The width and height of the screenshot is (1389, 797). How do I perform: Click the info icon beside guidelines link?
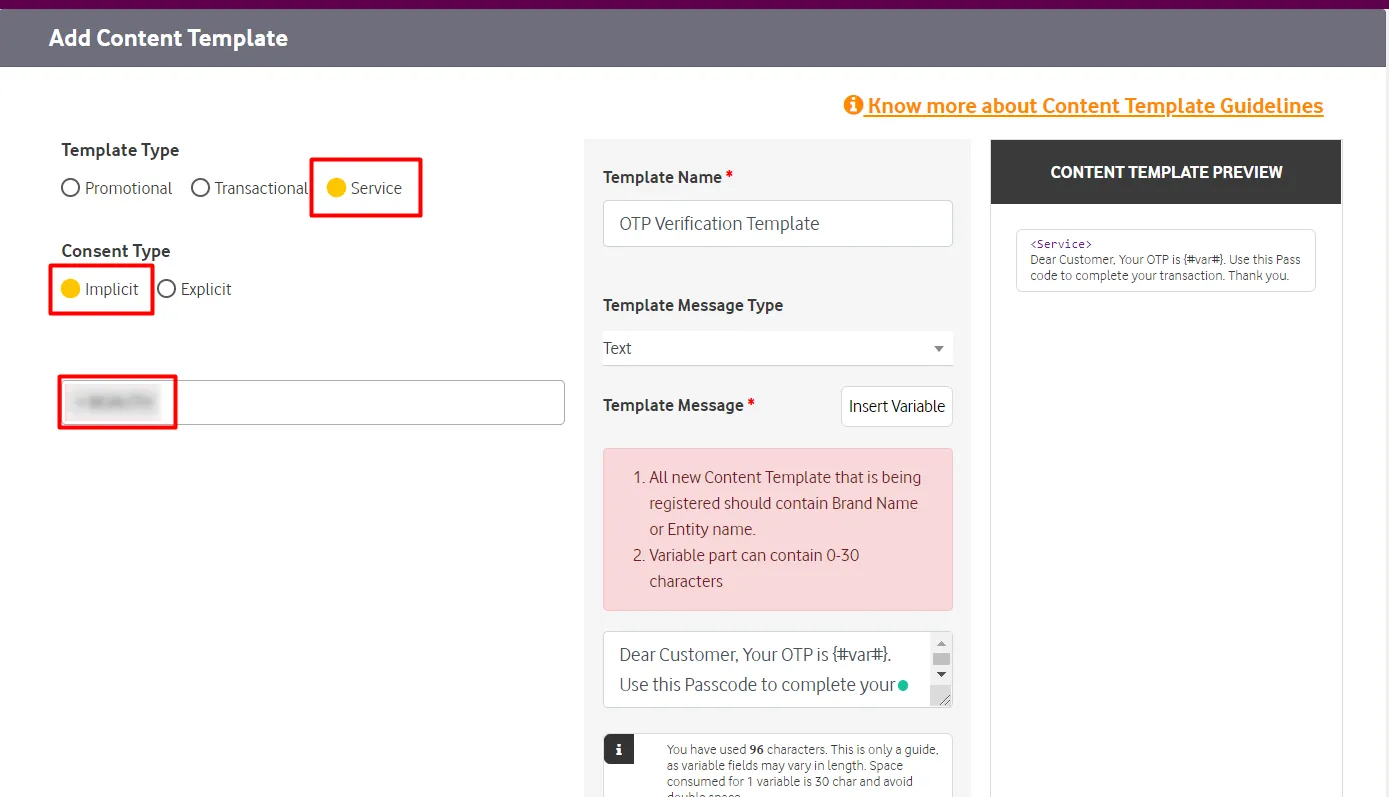click(853, 105)
